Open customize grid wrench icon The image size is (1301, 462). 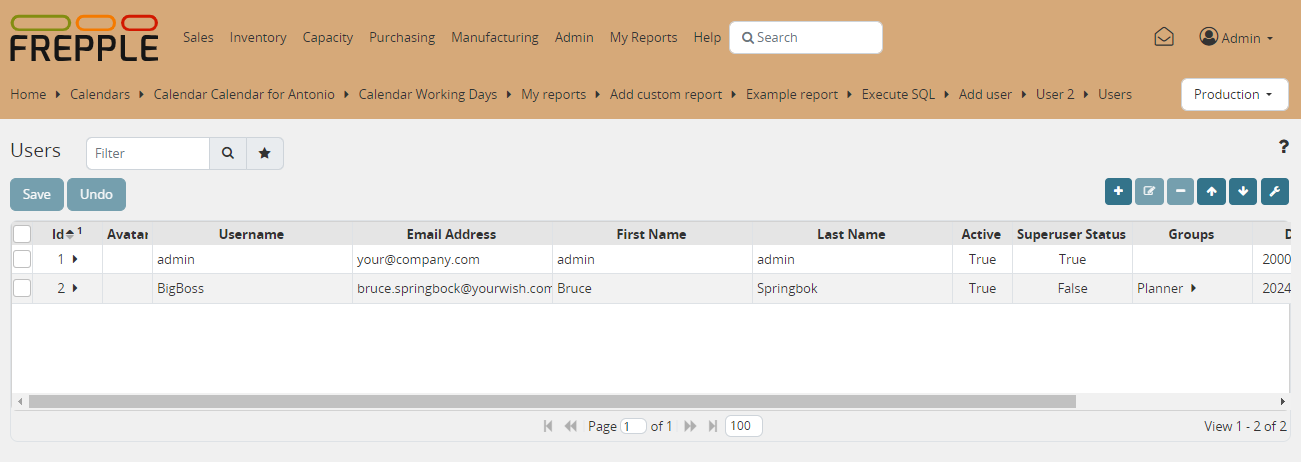pyautogui.click(x=1274, y=191)
